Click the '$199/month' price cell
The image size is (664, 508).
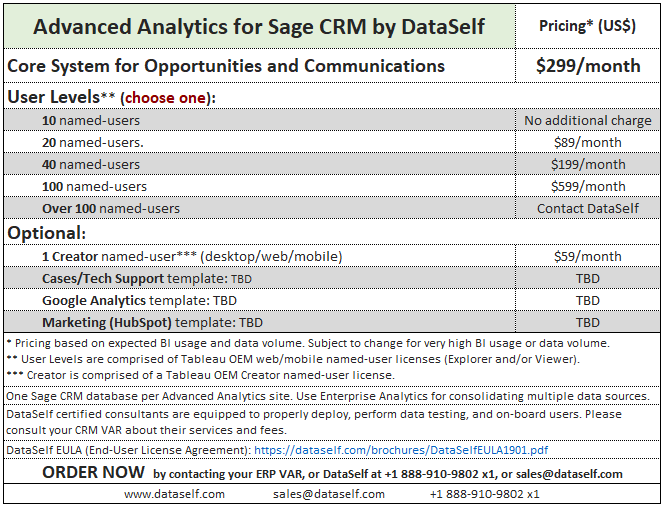[x=588, y=164]
